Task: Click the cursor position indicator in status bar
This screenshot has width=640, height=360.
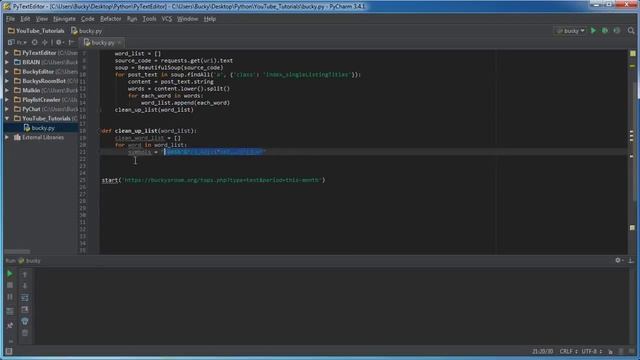Action: point(542,351)
